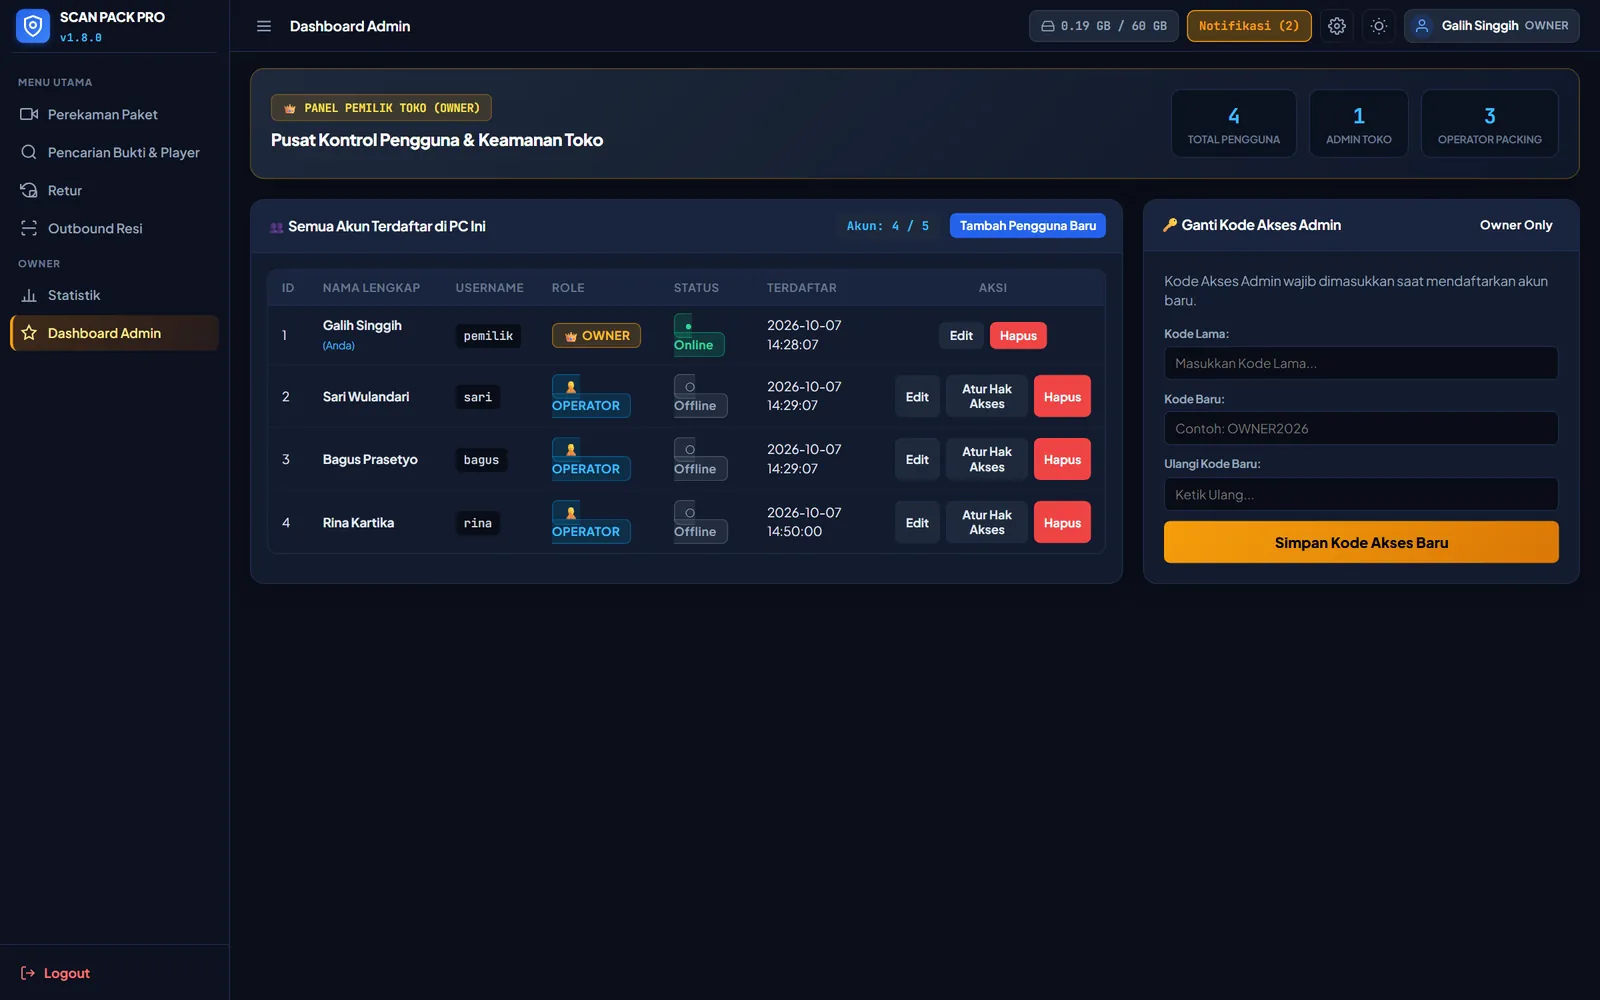Open the storage usage 0.19 GB indicator
Image resolution: width=1600 pixels, height=1000 pixels.
[1104, 26]
